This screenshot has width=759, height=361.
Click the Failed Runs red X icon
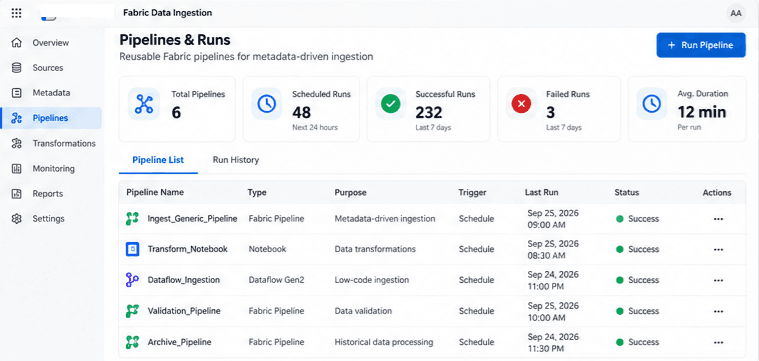pos(521,104)
